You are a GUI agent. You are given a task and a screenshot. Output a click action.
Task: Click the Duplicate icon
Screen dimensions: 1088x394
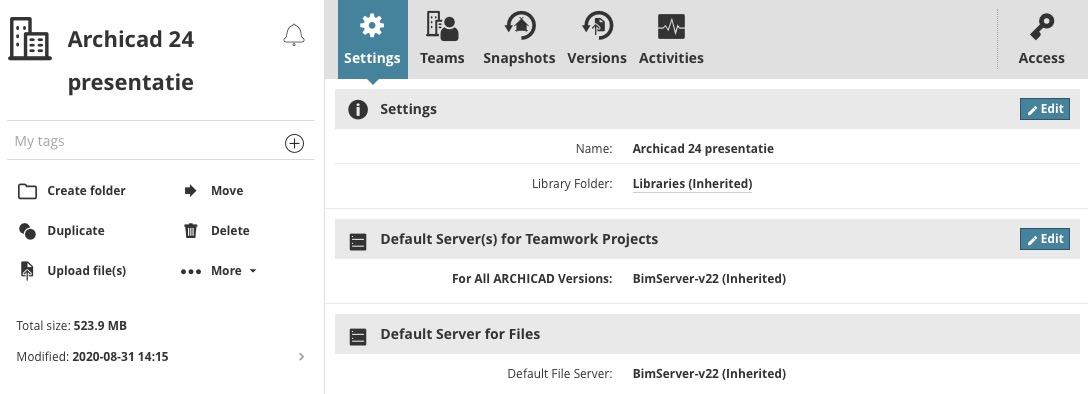click(x=27, y=231)
